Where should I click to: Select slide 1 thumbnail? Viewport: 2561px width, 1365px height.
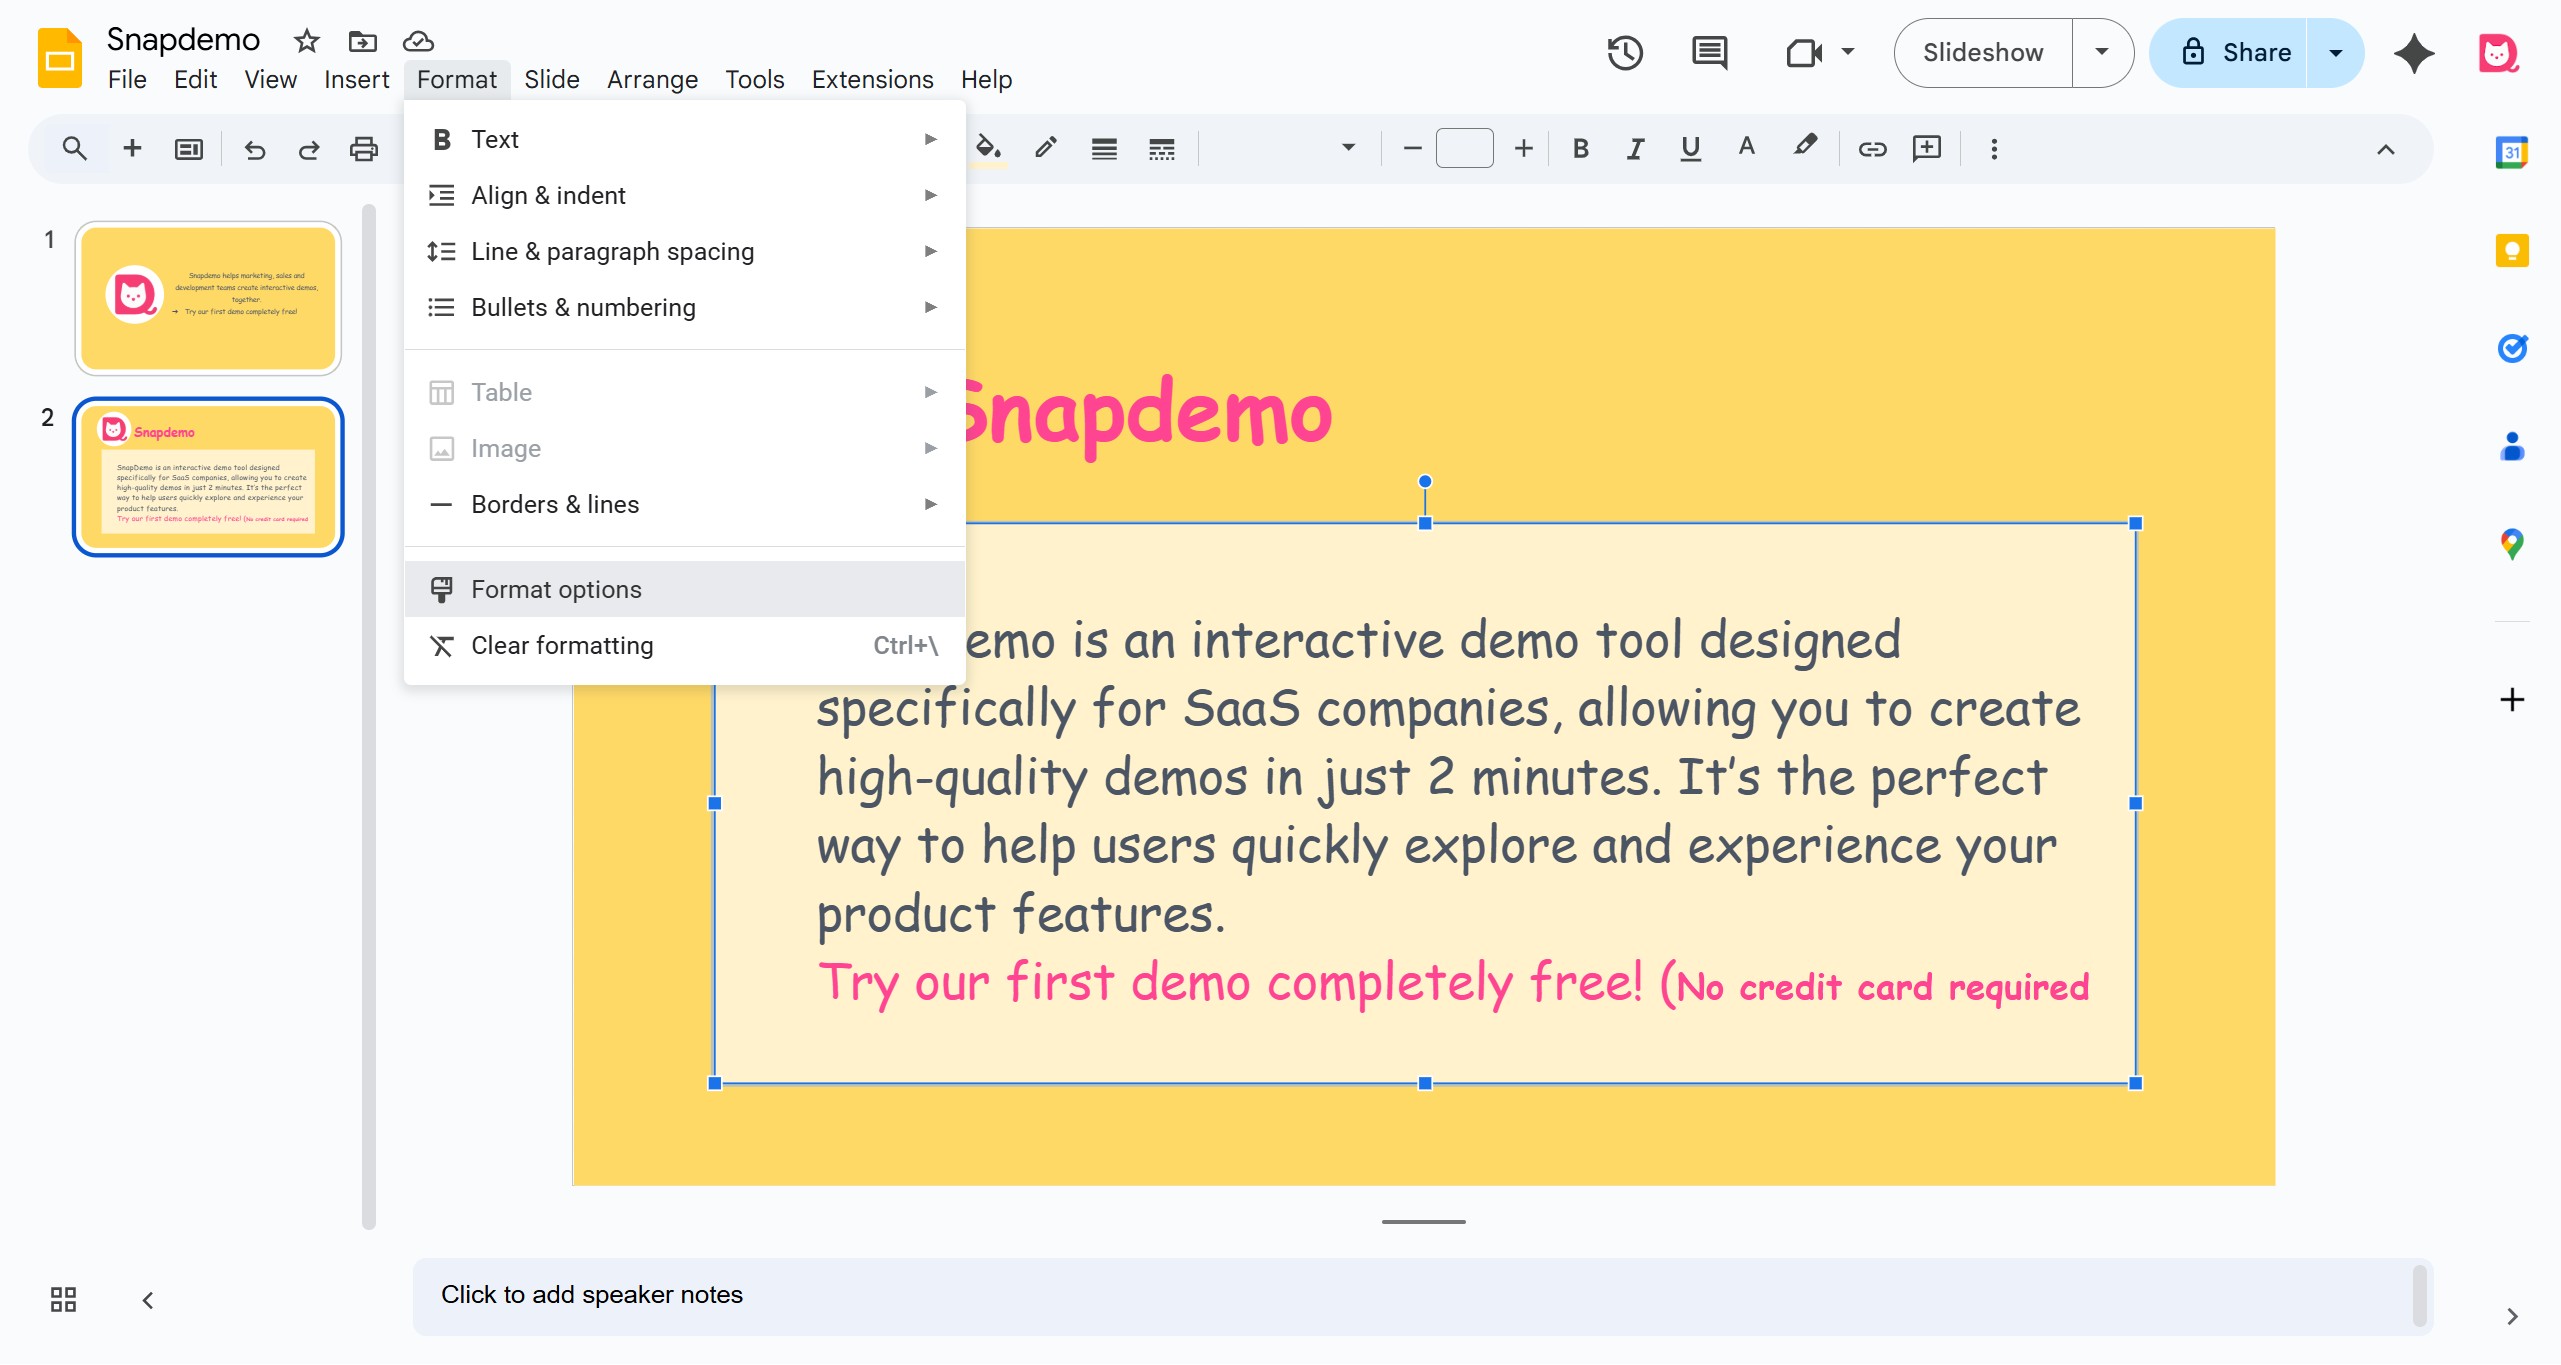click(x=208, y=298)
